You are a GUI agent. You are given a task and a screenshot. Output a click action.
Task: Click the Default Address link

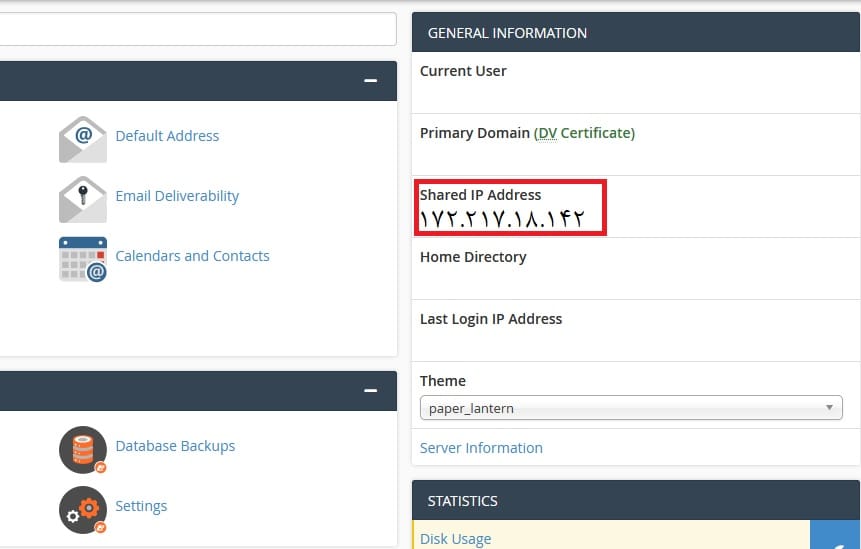pos(167,136)
